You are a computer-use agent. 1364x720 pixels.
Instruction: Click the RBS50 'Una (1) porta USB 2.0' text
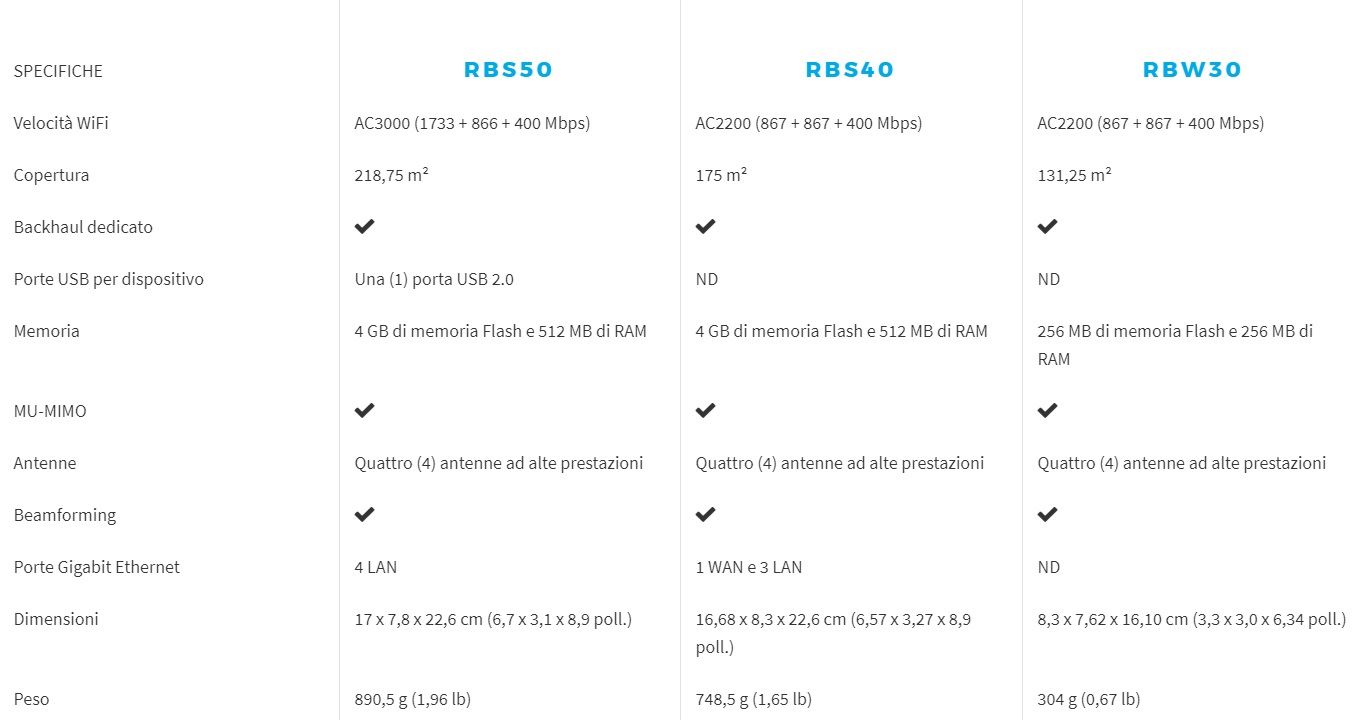tap(434, 279)
